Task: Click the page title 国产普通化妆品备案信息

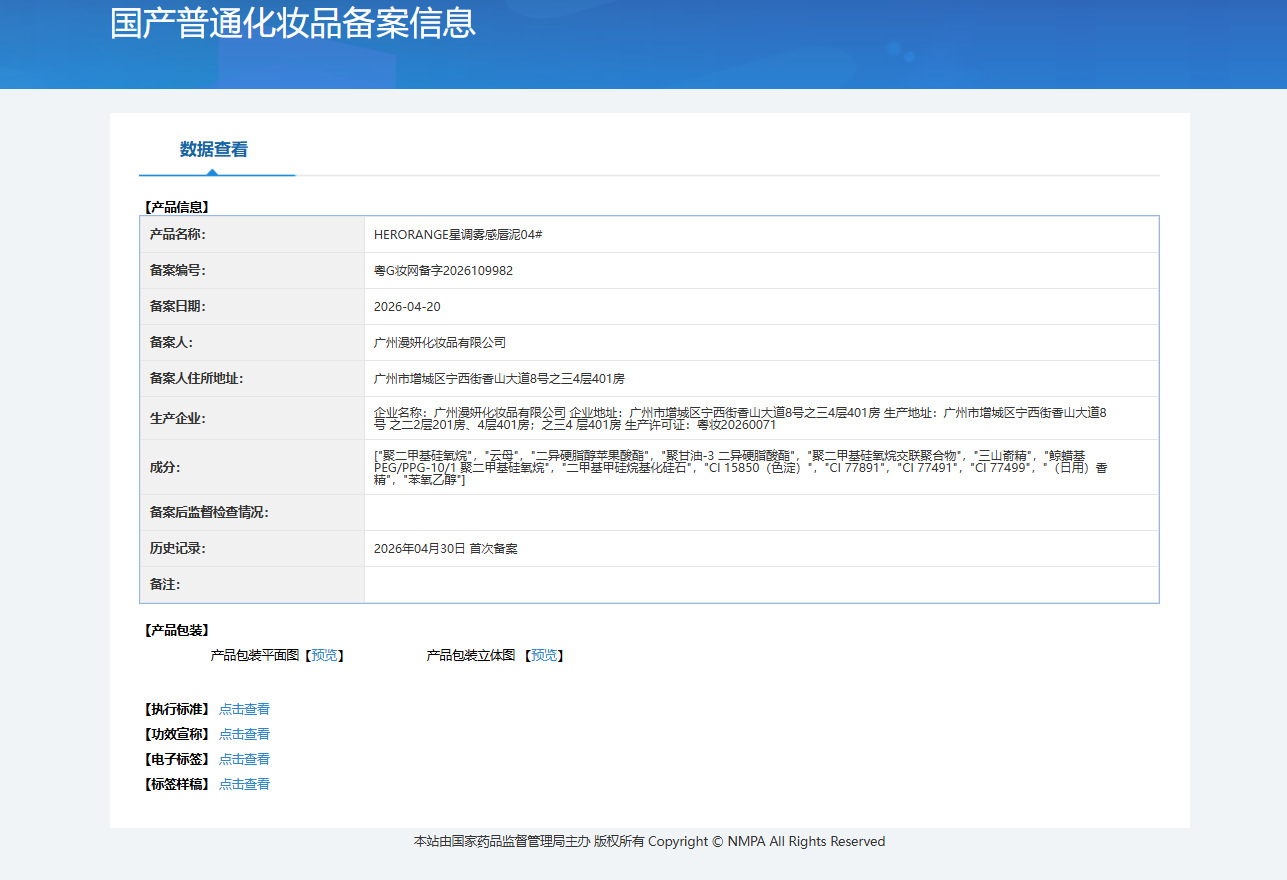Action: 293,23
